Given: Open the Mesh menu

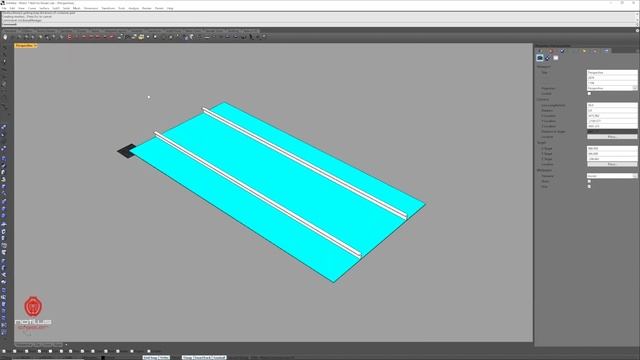Looking at the screenshot, I should (76, 8).
